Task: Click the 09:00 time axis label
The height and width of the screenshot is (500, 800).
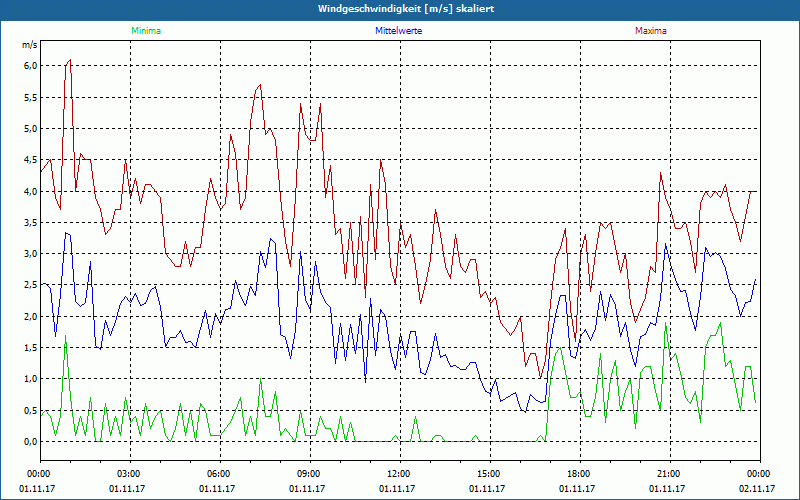Action: [x=310, y=474]
